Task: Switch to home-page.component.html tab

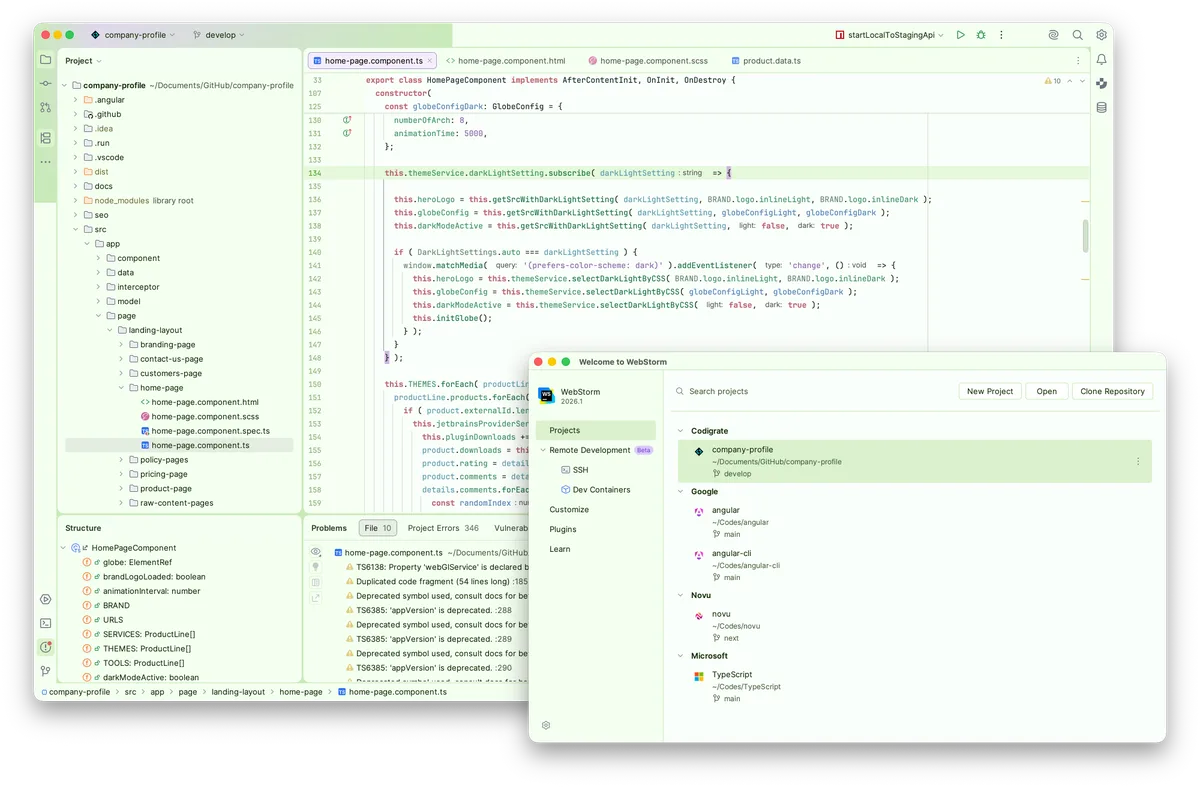Action: tap(505, 61)
